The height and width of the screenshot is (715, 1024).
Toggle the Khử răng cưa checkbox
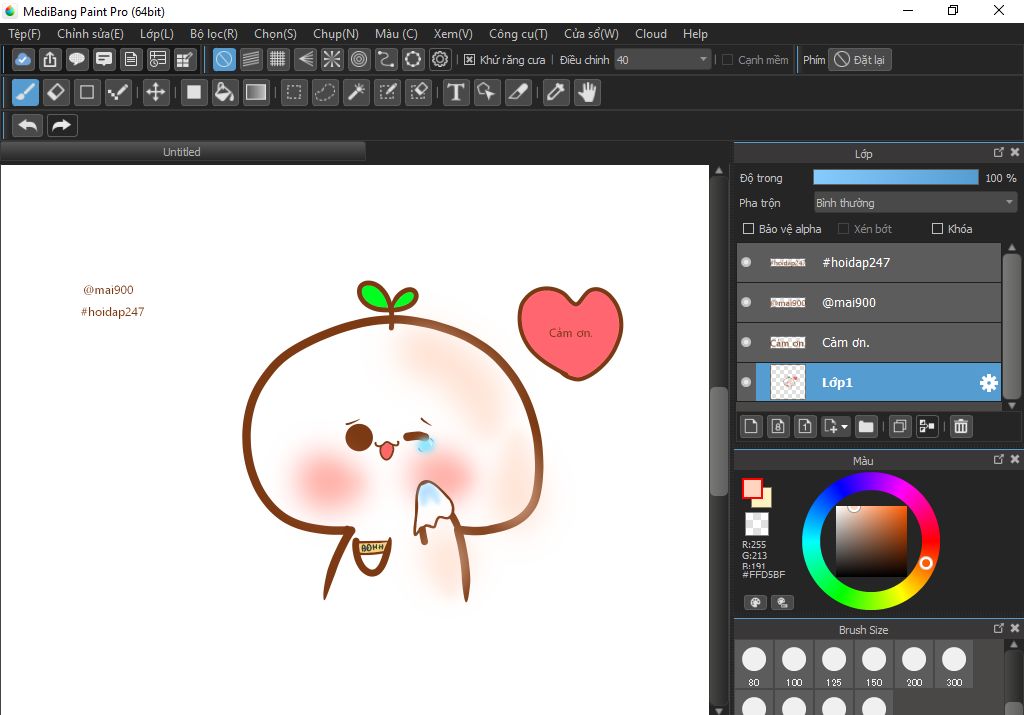pos(470,60)
